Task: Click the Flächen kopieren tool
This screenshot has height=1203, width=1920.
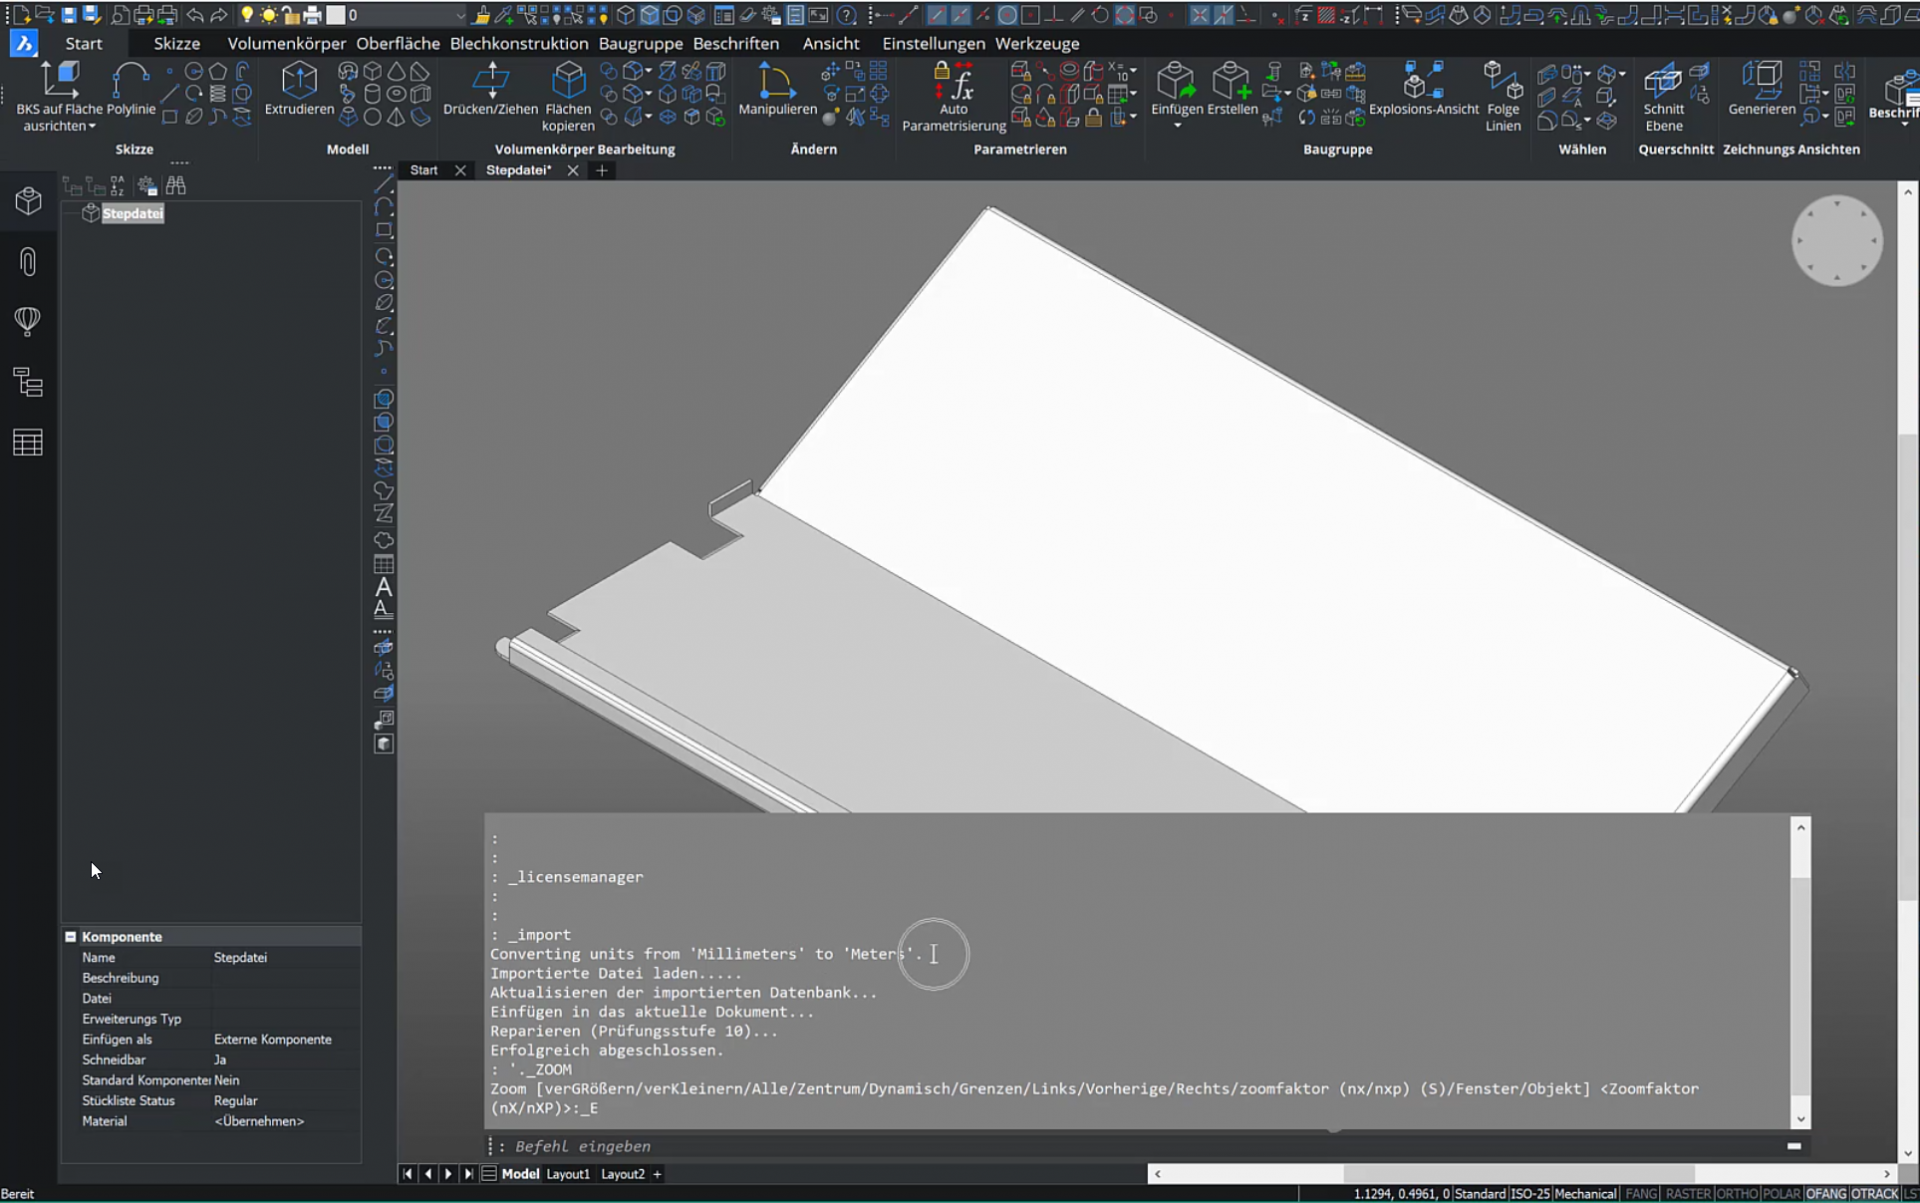Action: 568,96
